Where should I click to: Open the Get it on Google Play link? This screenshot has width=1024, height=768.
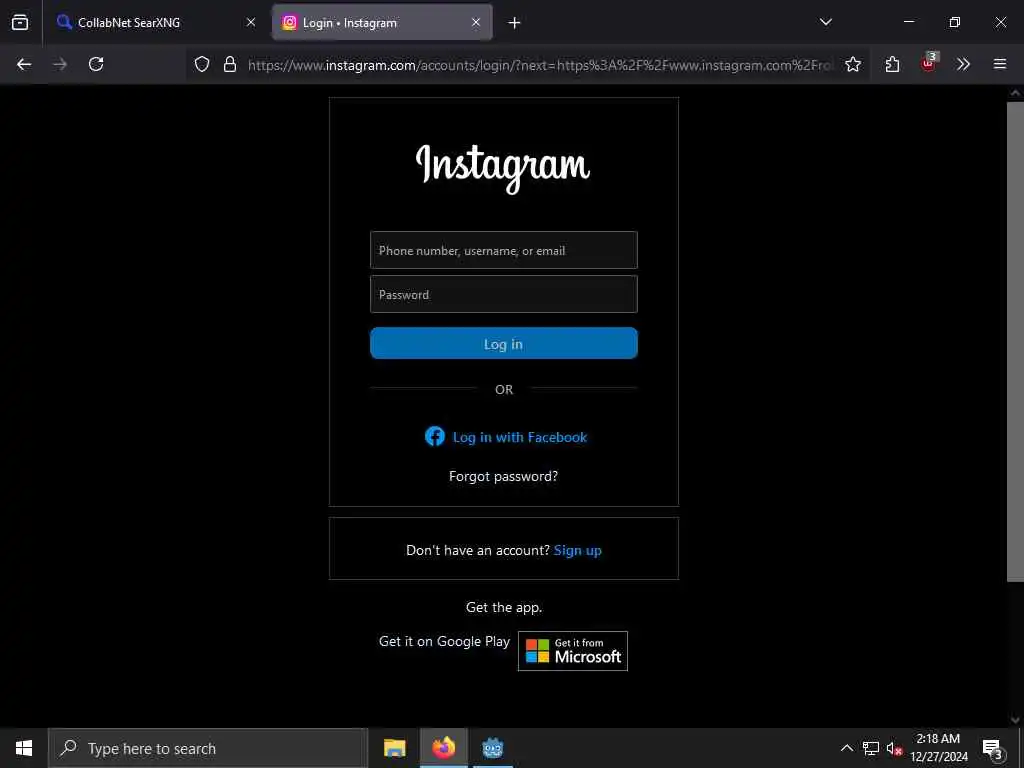444,641
